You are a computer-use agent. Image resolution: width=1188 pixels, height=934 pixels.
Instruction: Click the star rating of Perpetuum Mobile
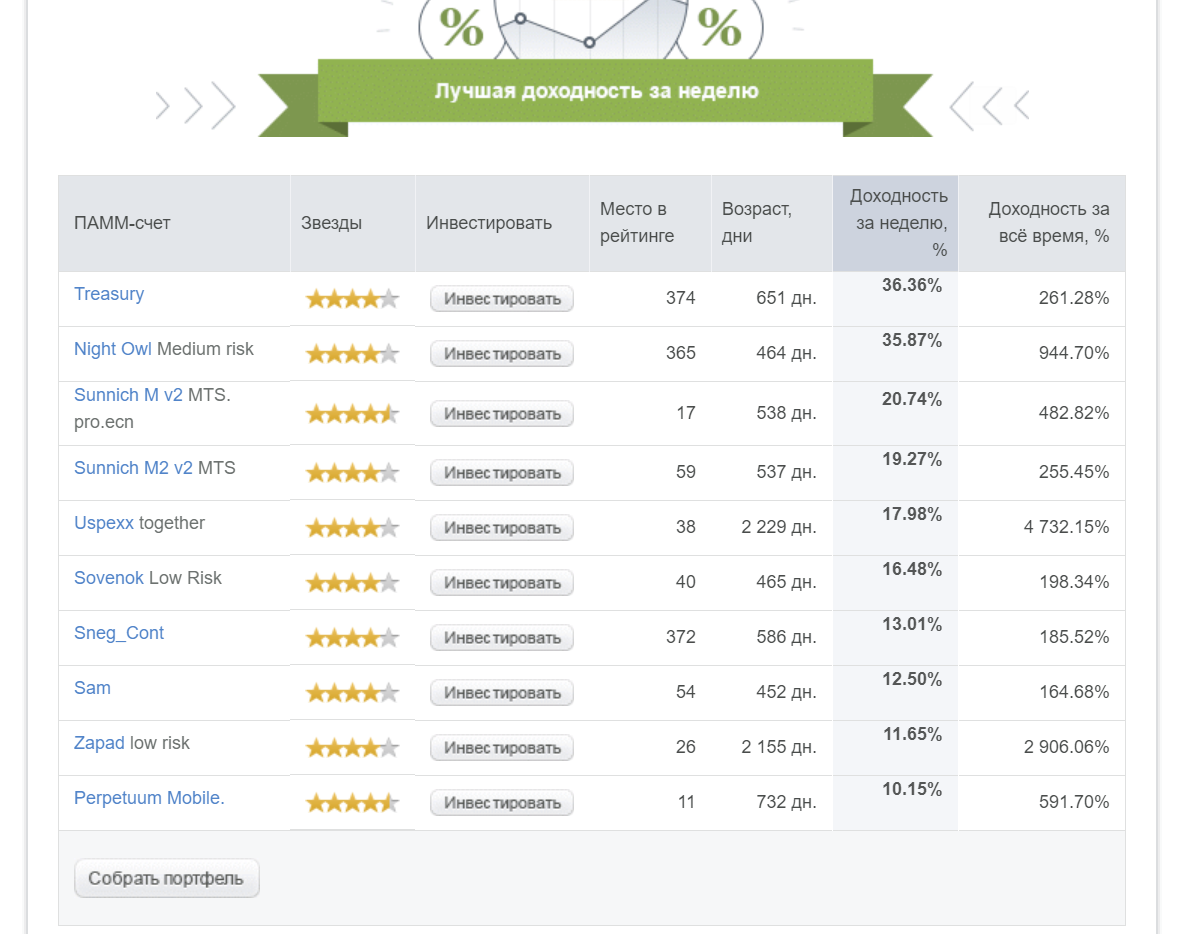click(352, 802)
